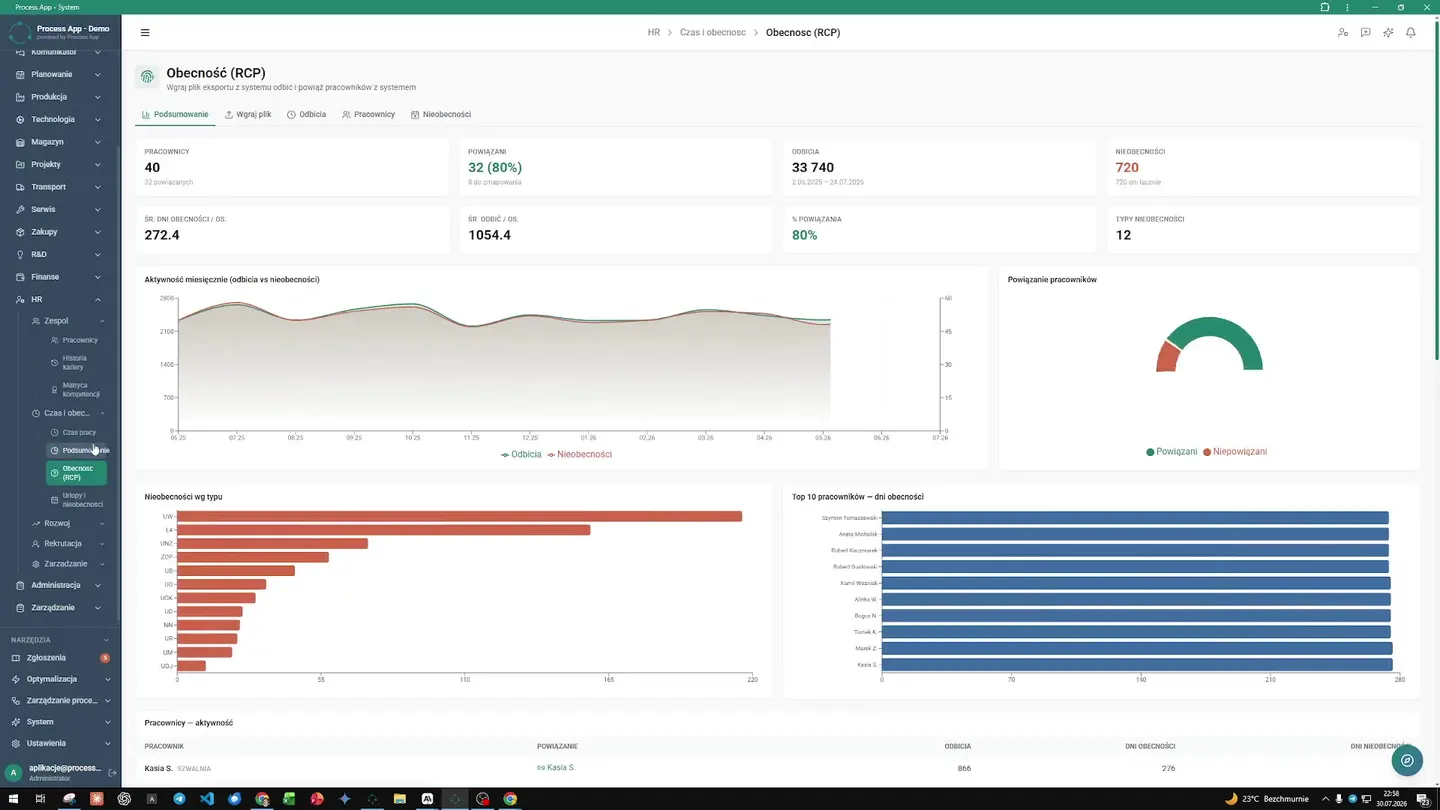
Task: Collapse the Narzędzia section chevron
Action: click(107, 640)
